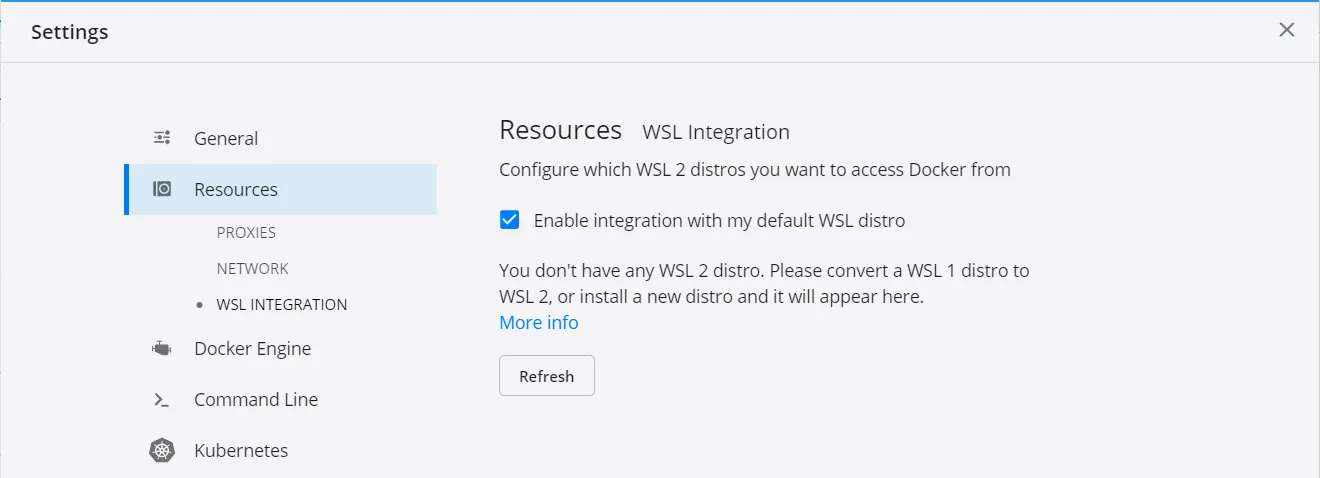This screenshot has width=1320, height=478.
Task: Click the Resources disk icon in sidebar
Action: [162, 189]
